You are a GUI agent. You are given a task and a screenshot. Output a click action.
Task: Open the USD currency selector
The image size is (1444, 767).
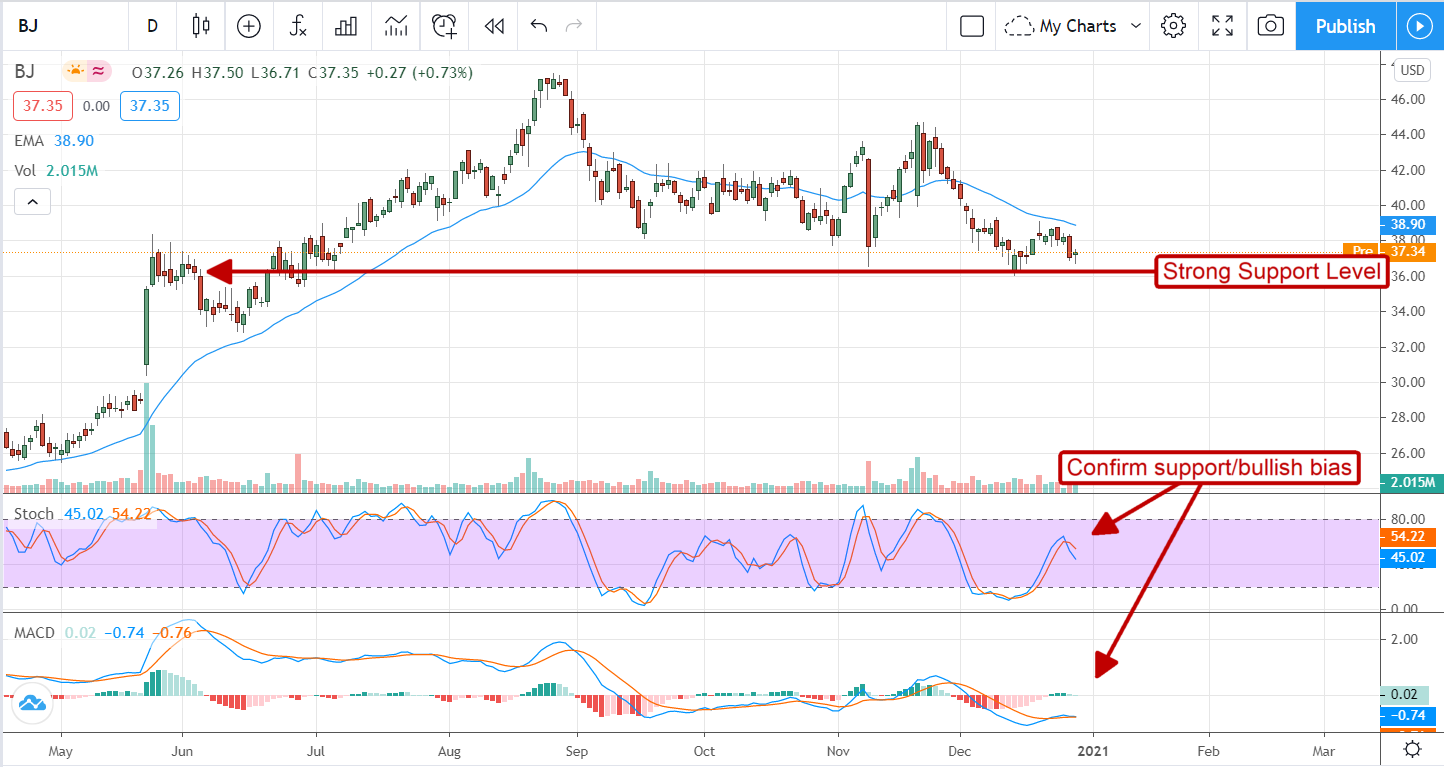[x=1412, y=70]
